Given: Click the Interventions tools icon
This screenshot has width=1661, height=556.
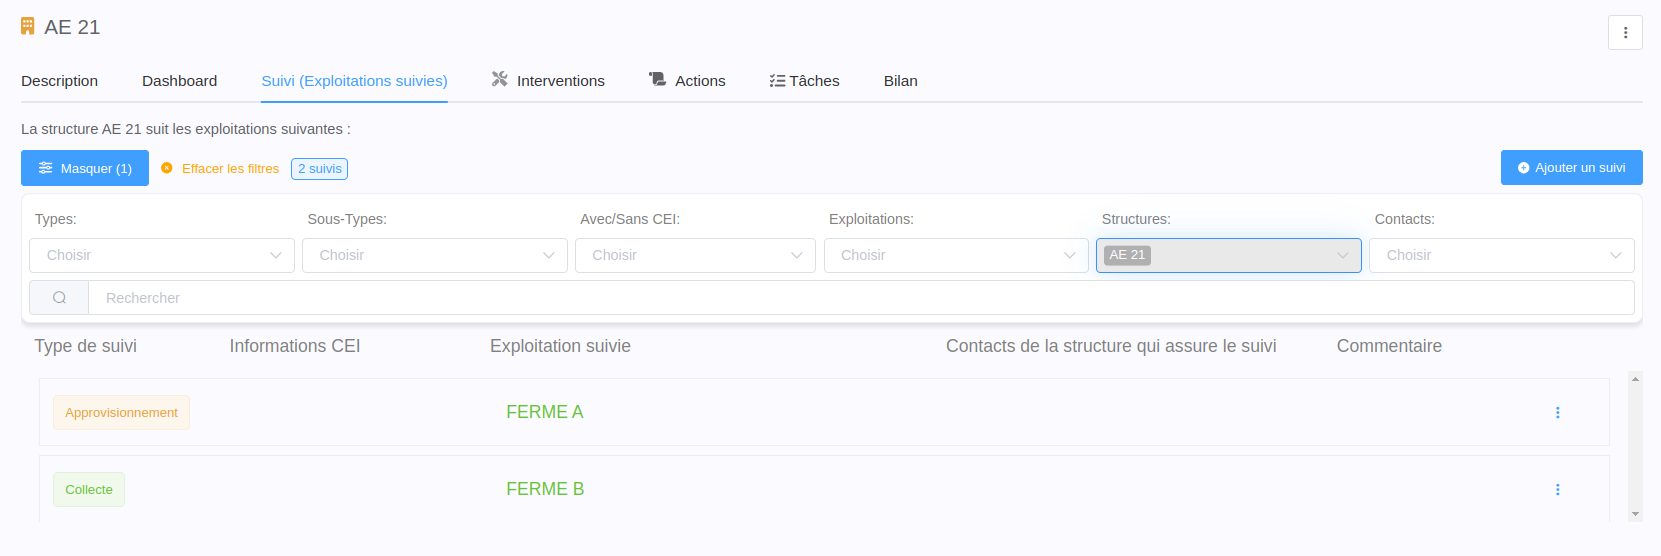Looking at the screenshot, I should coord(500,80).
